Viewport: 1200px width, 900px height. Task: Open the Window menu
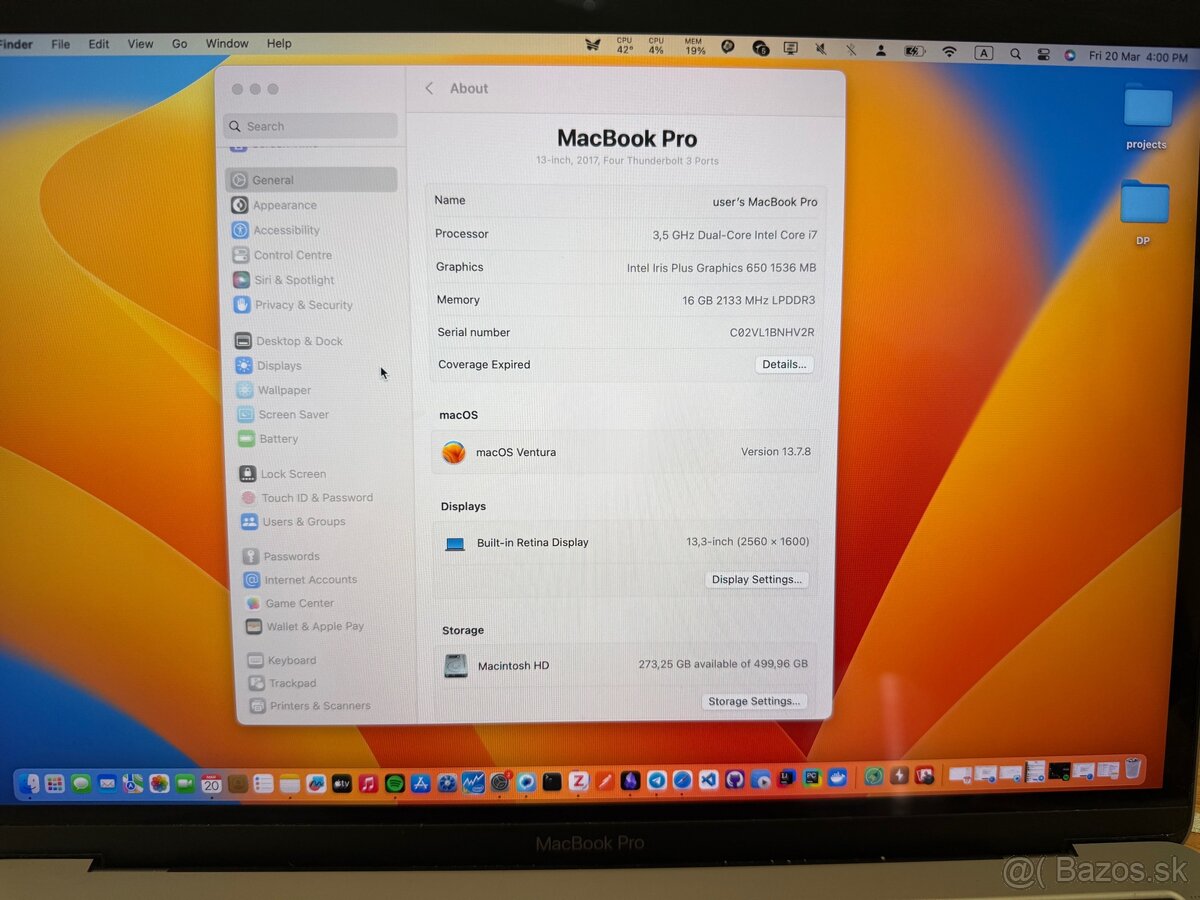[227, 43]
